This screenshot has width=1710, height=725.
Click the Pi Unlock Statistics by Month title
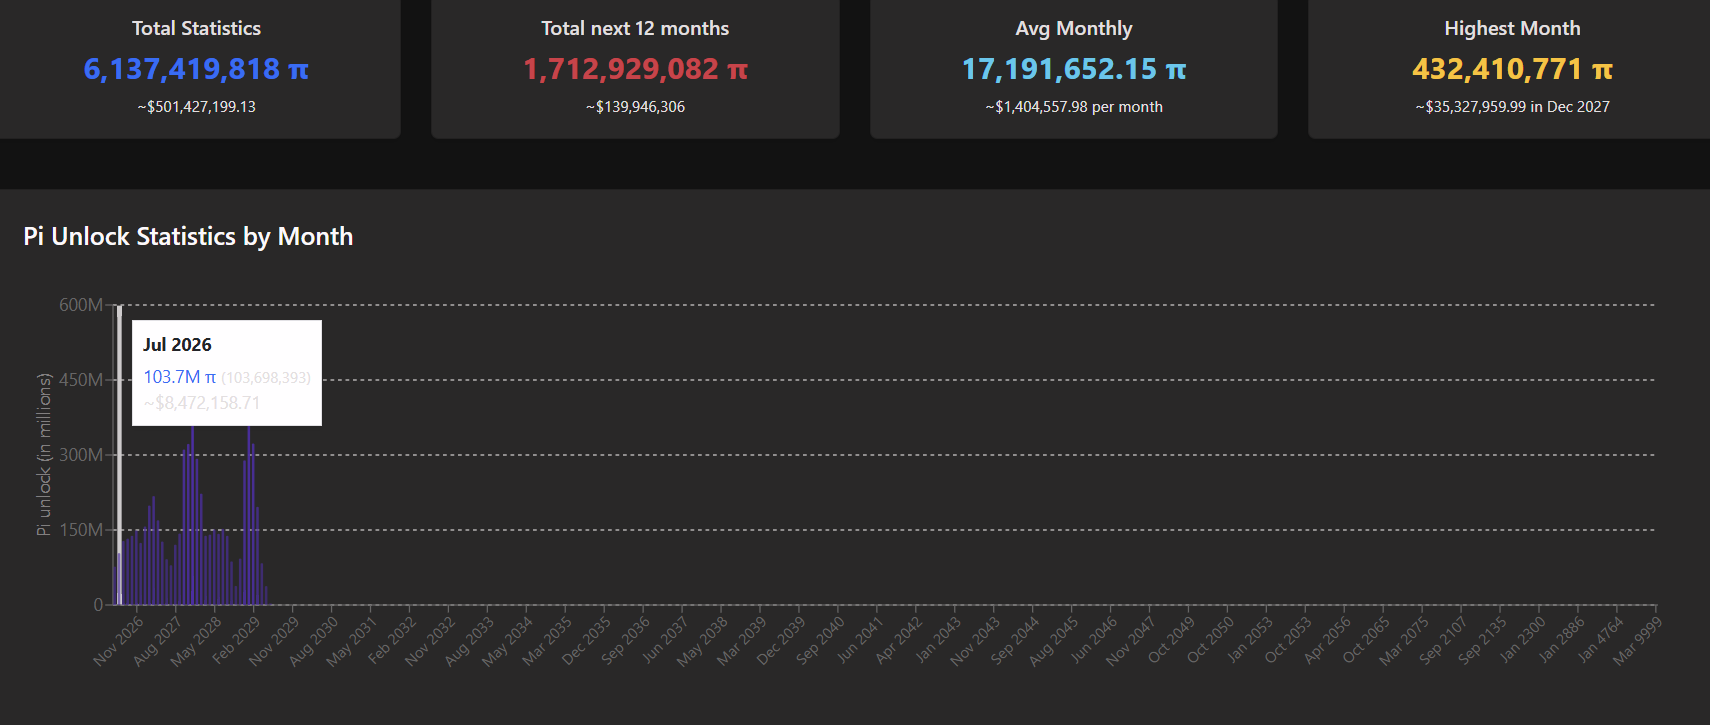point(188,237)
